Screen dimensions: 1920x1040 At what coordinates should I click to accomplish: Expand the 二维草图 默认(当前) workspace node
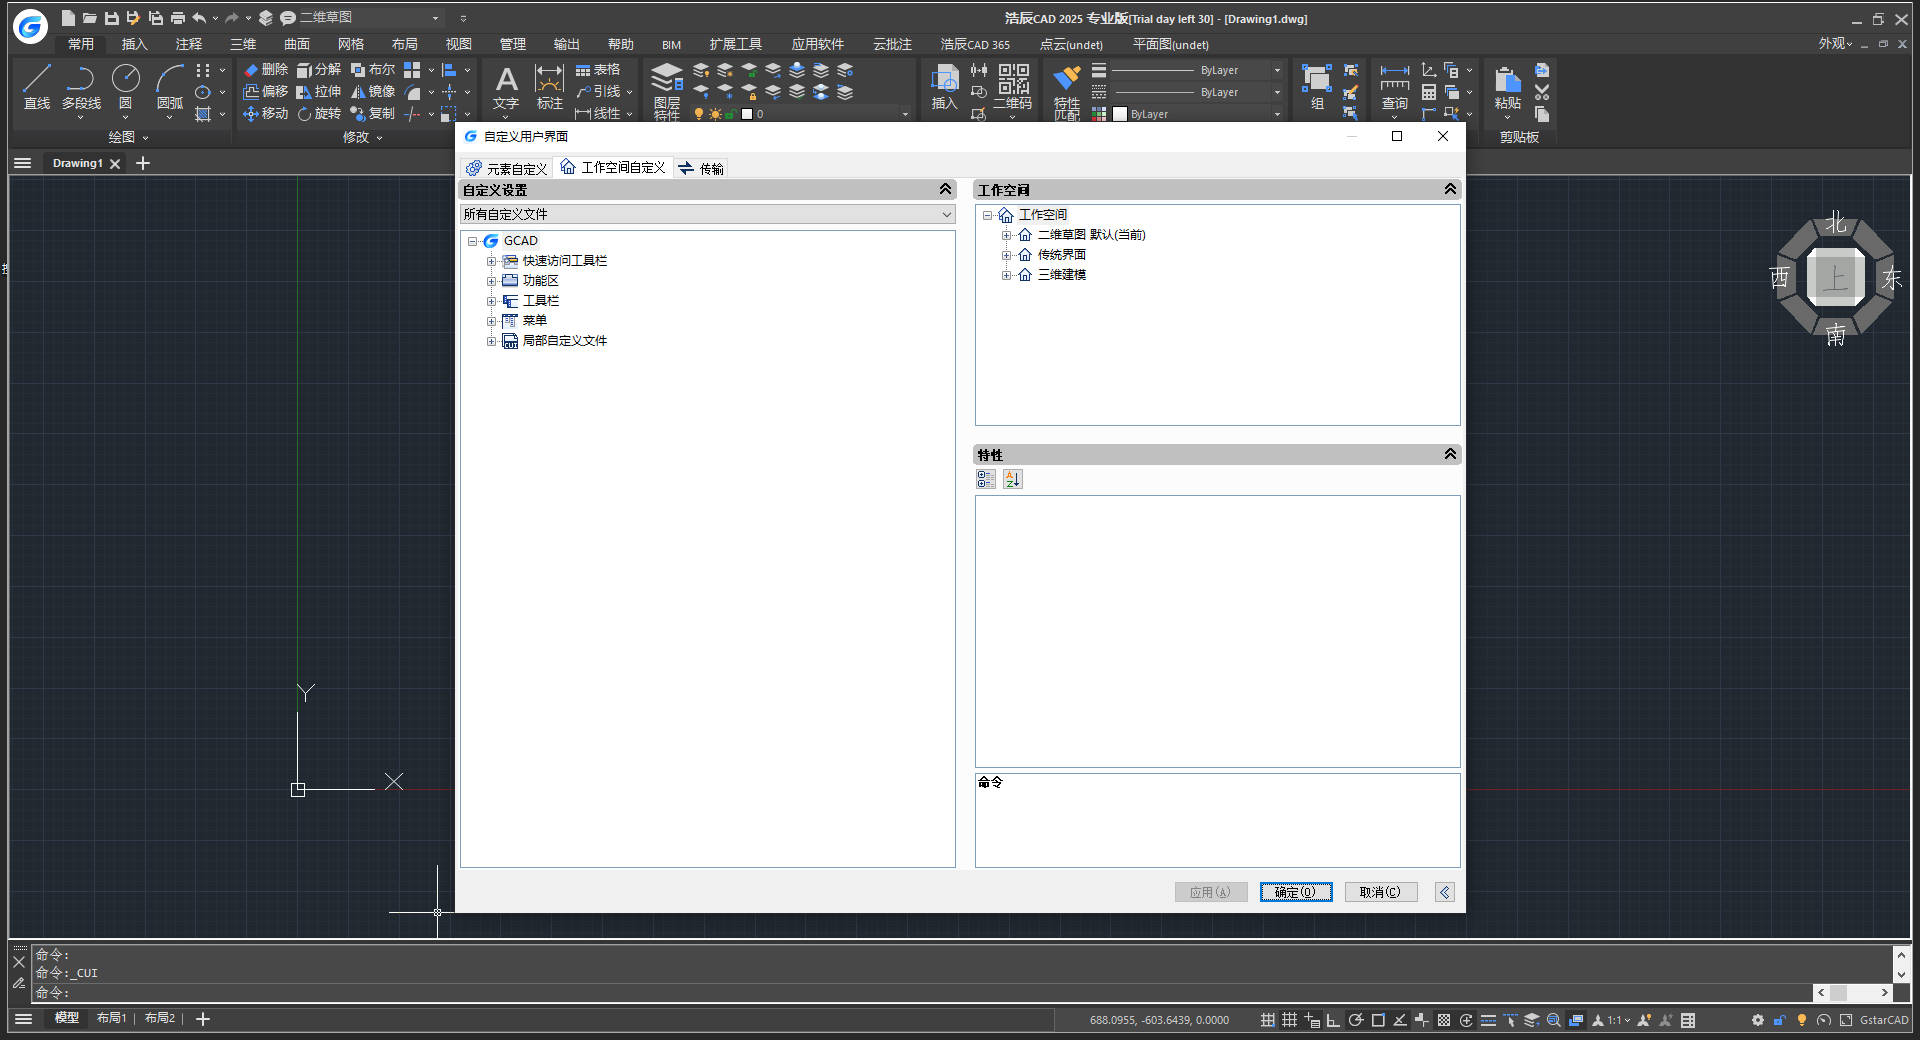click(1006, 235)
